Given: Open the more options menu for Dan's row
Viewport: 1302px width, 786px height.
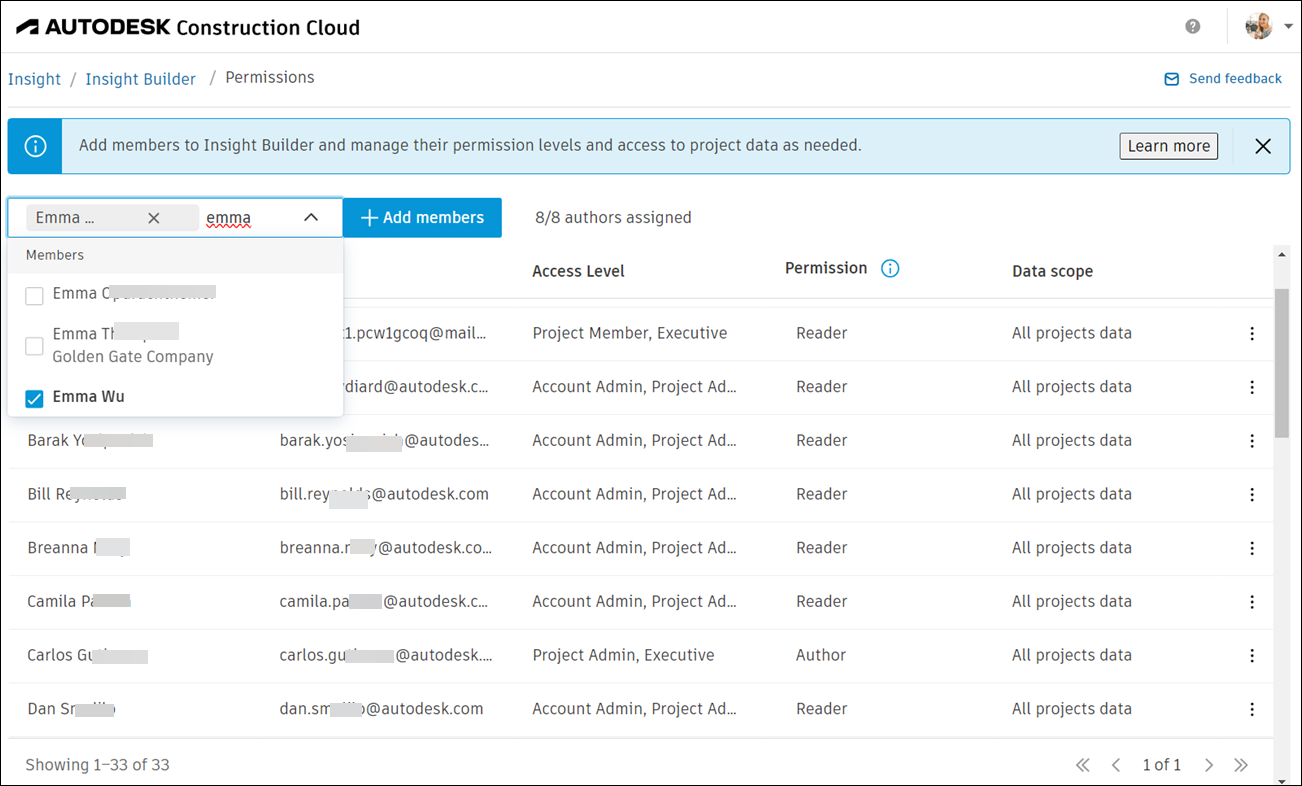Looking at the screenshot, I should 1252,709.
